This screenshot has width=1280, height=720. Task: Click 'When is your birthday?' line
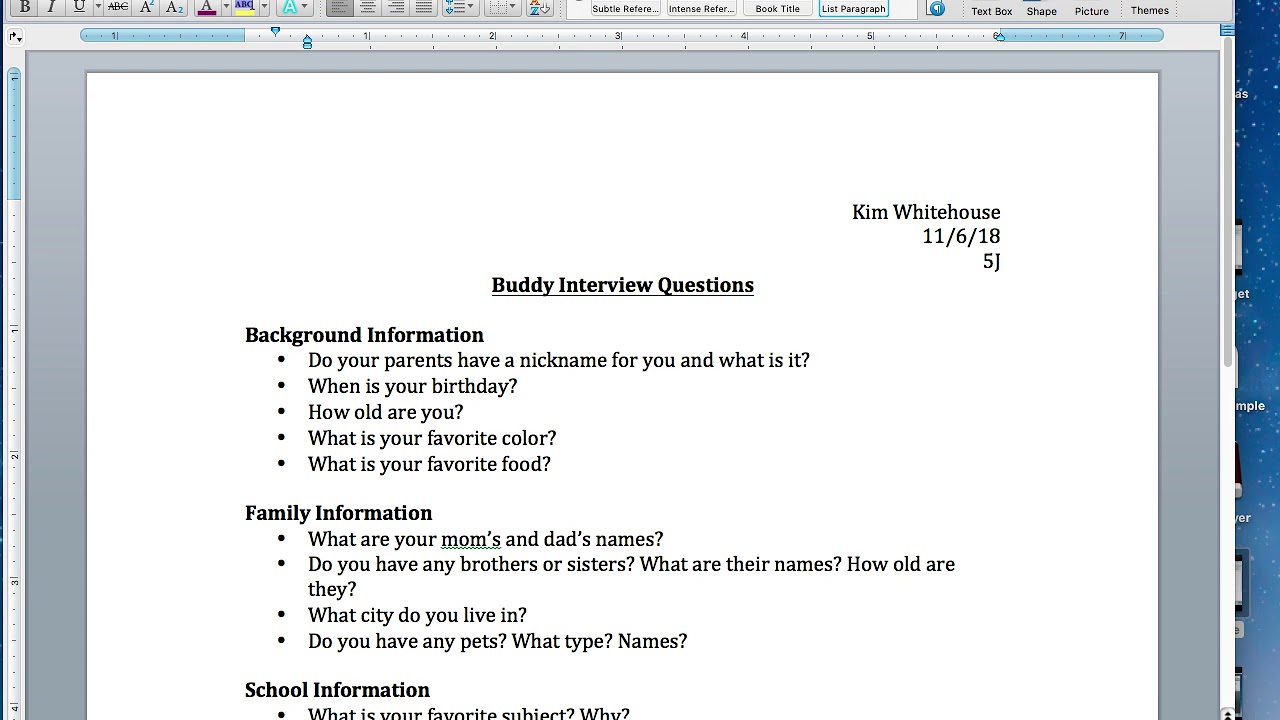coord(412,386)
